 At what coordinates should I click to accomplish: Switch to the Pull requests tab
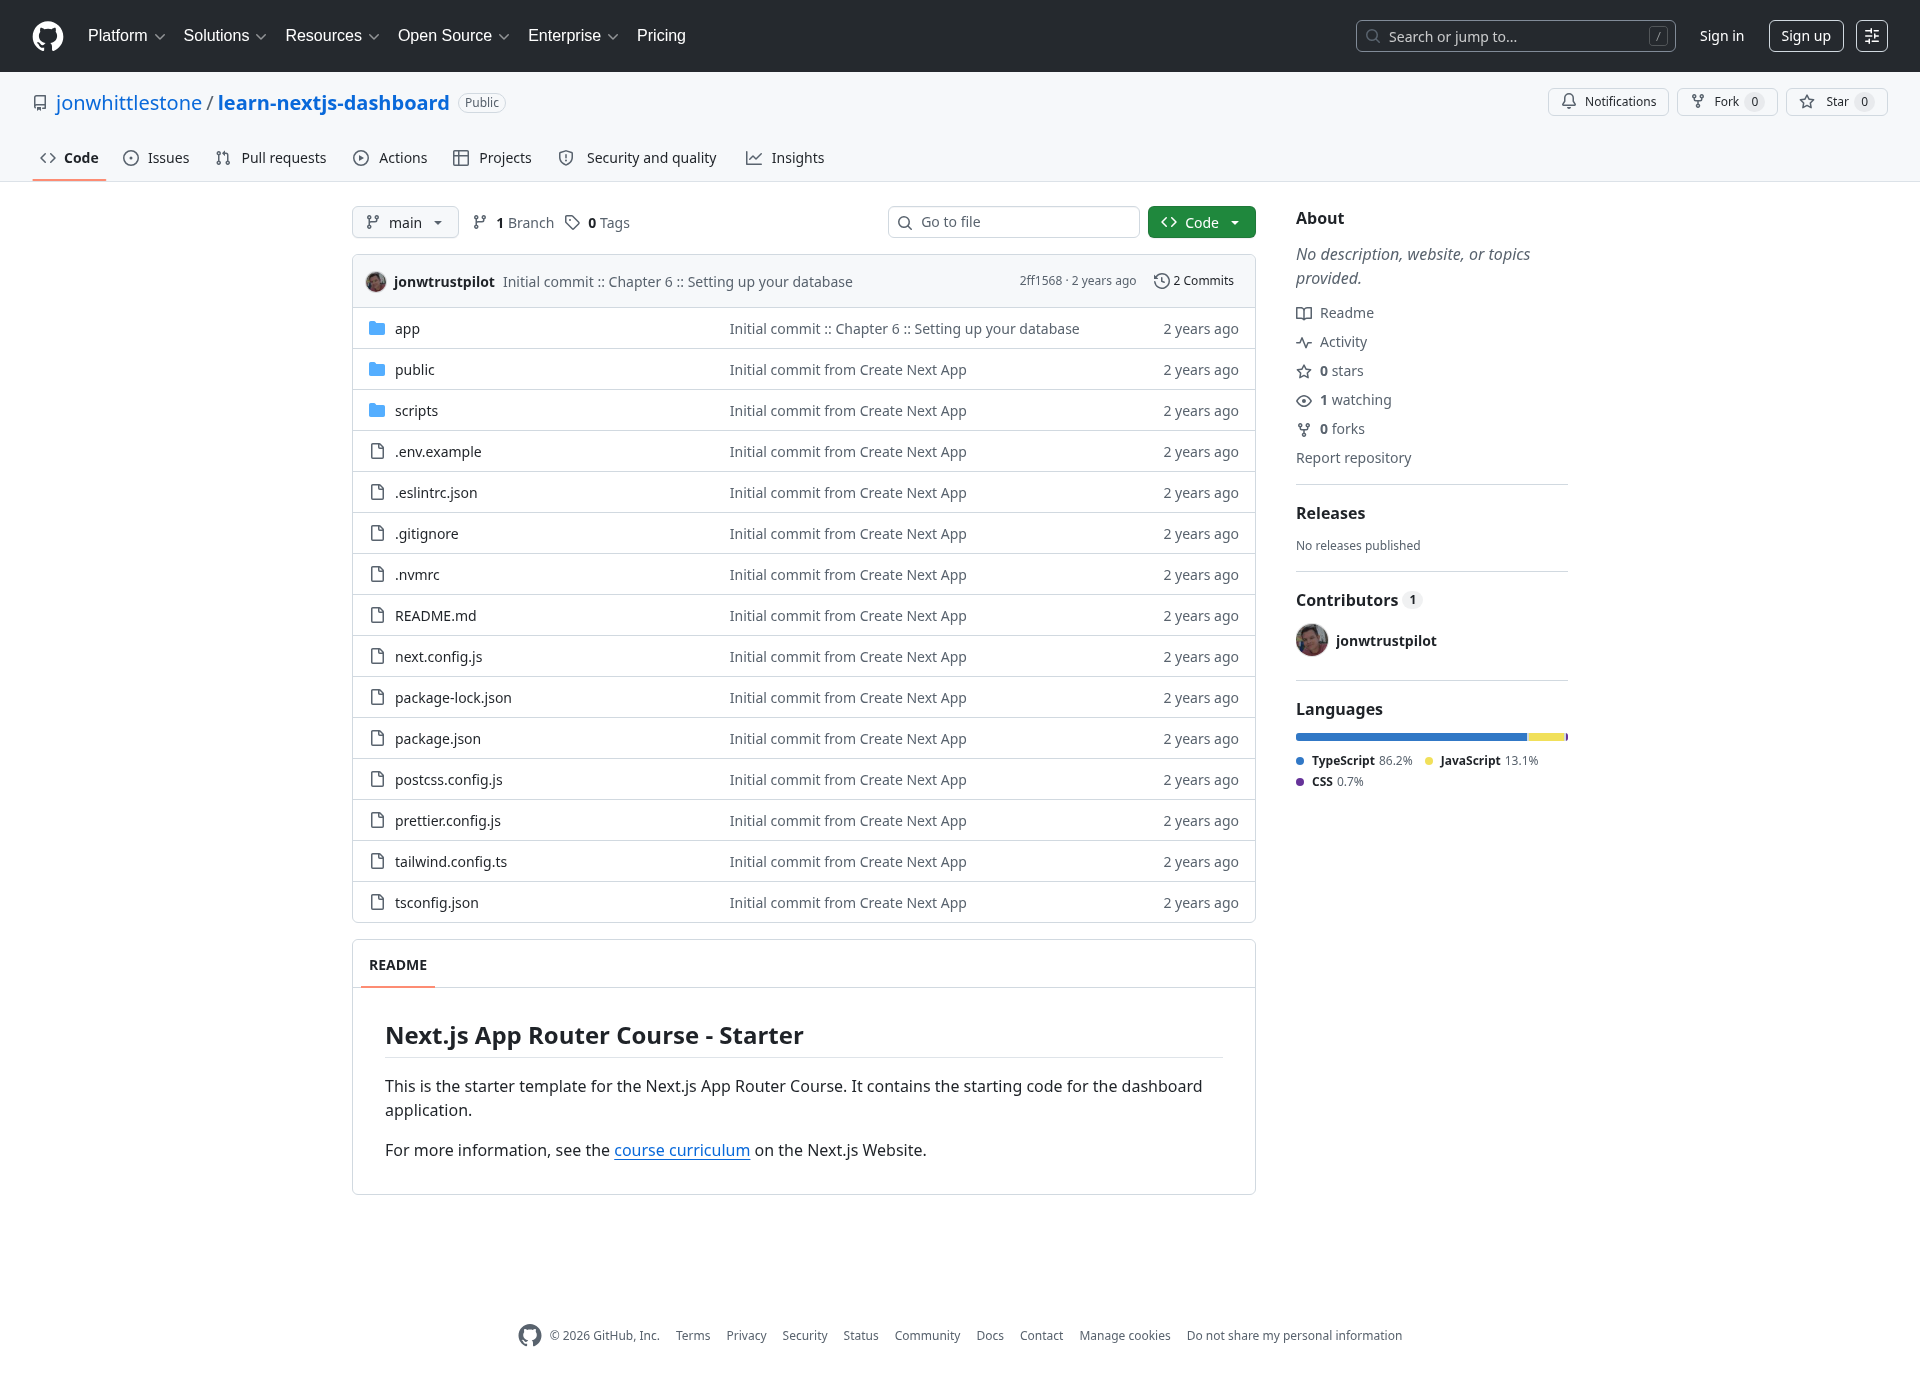271,158
